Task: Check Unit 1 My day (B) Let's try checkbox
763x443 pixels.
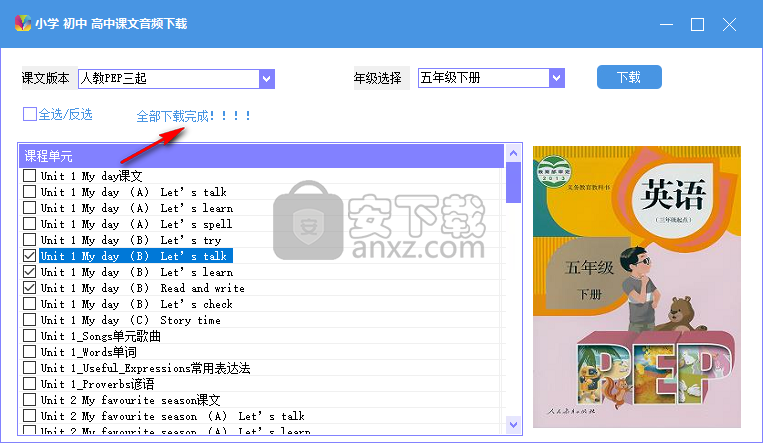Action: click(30, 240)
